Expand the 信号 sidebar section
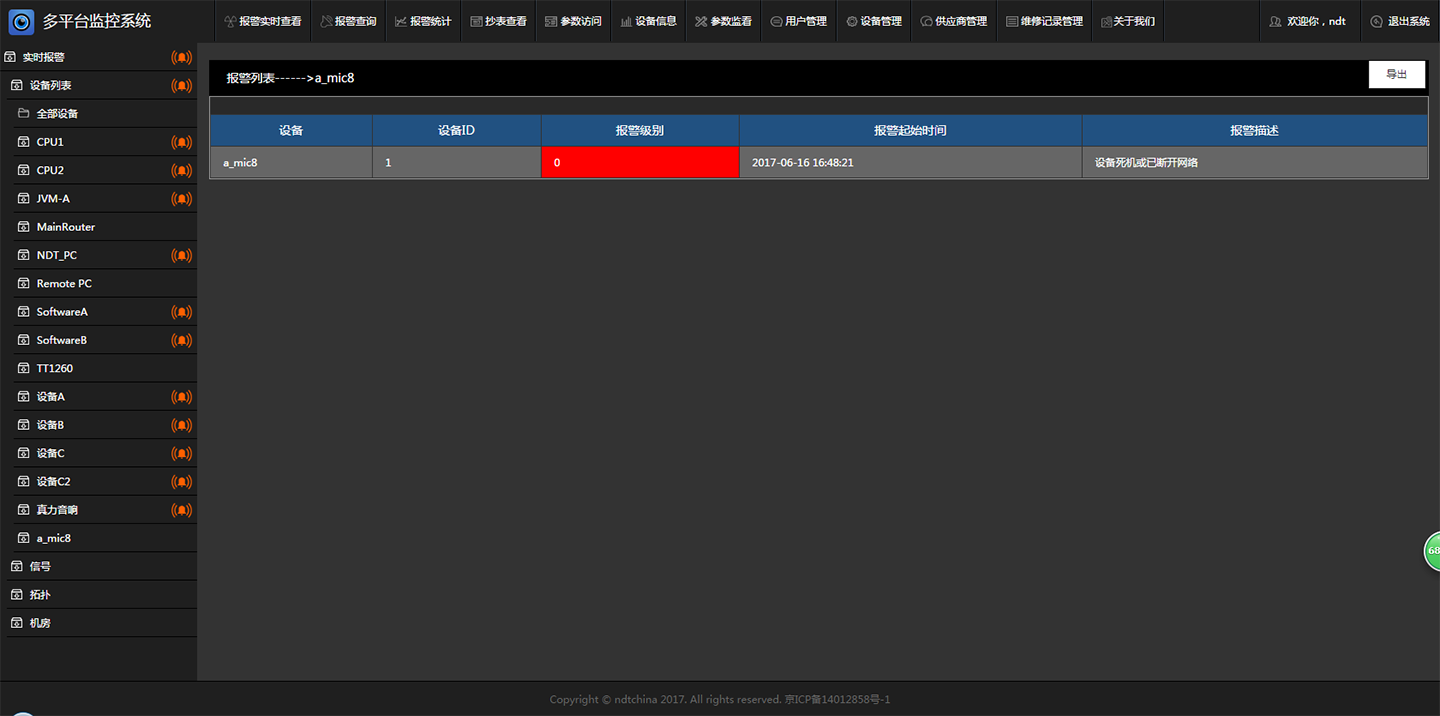The width and height of the screenshot is (1440, 716). 40,566
